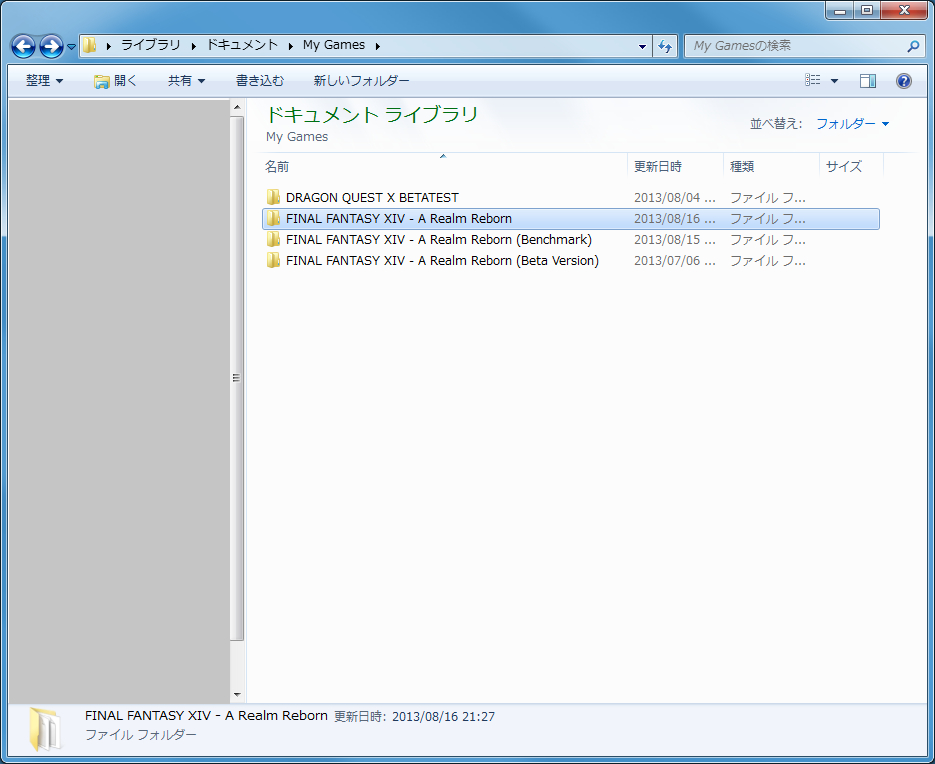Click the navigation pane scrollbar thumb

pyautogui.click(x=237, y=378)
